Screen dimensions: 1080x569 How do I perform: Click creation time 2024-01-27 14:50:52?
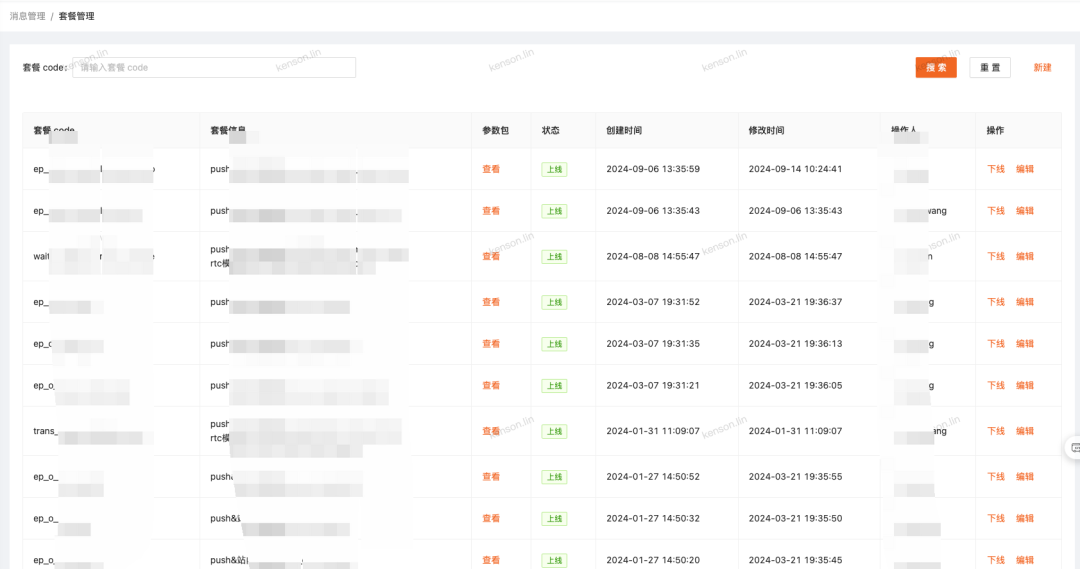pos(653,477)
